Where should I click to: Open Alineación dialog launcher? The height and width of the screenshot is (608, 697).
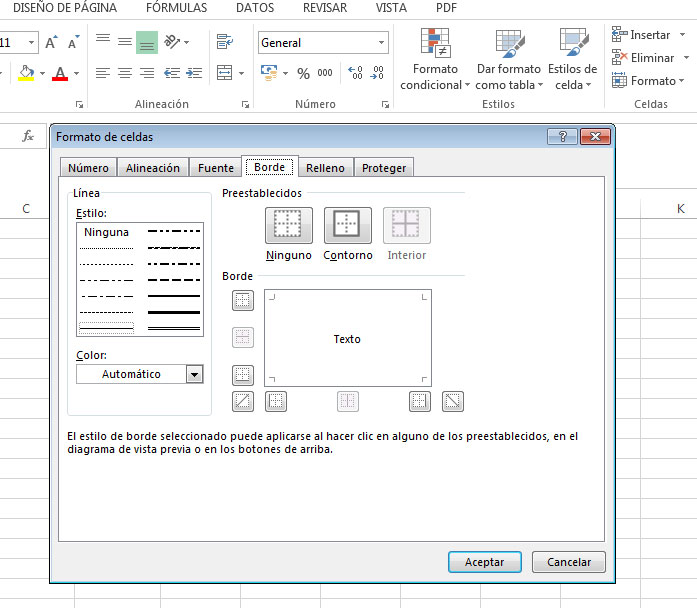pyautogui.click(x=245, y=104)
